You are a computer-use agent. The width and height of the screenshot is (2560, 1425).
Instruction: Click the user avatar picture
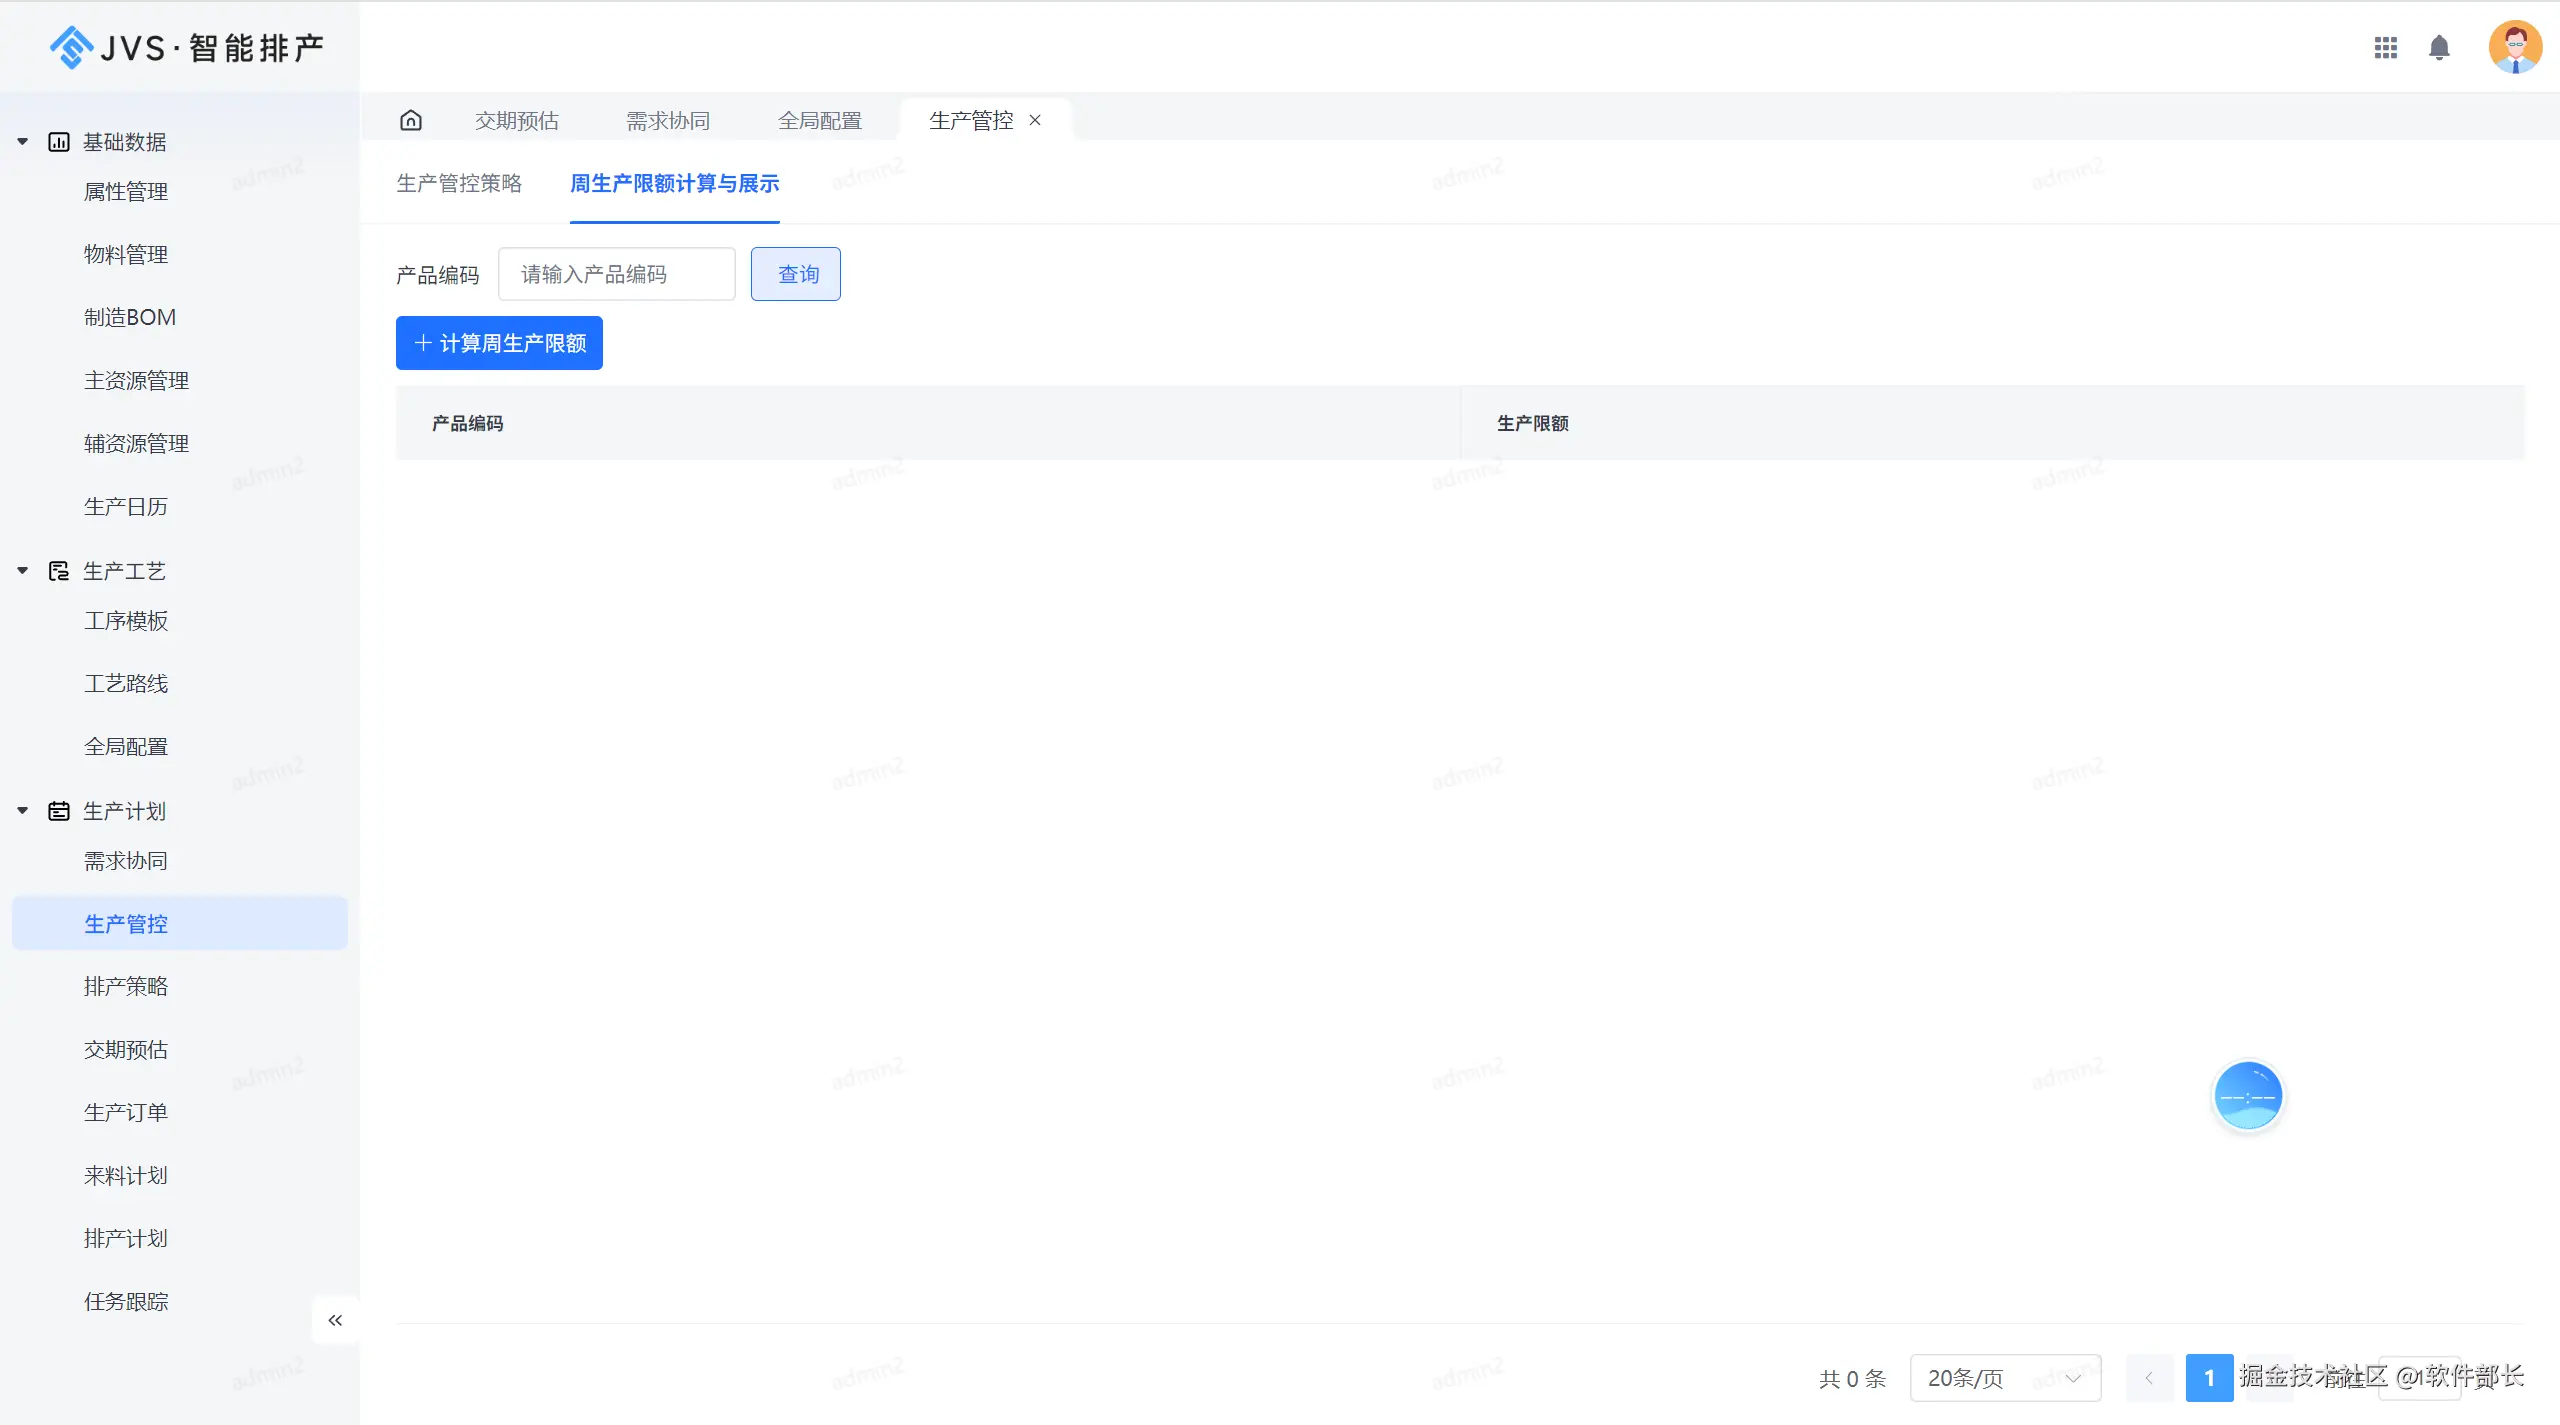pos(2514,47)
